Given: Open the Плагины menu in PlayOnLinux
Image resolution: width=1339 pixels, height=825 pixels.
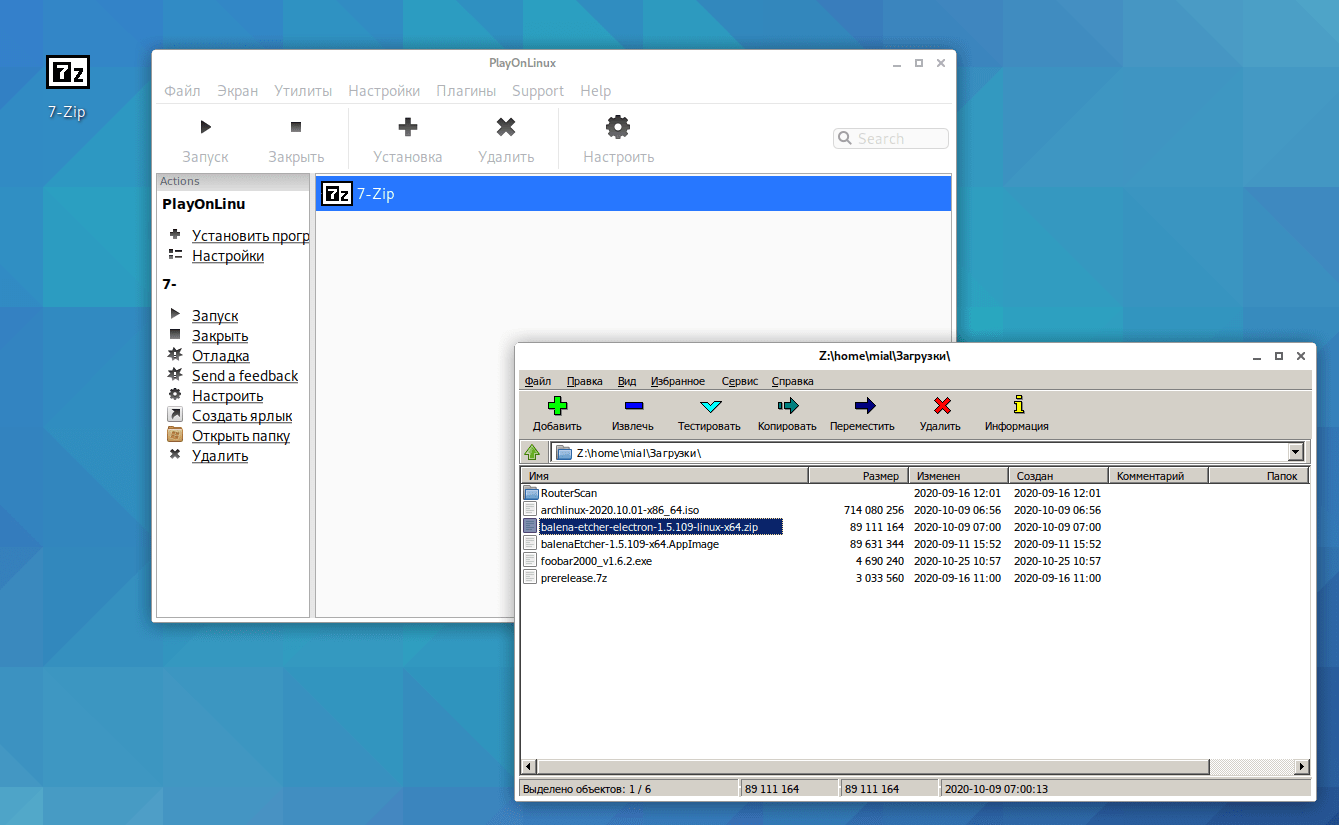Looking at the screenshot, I should (x=466, y=90).
